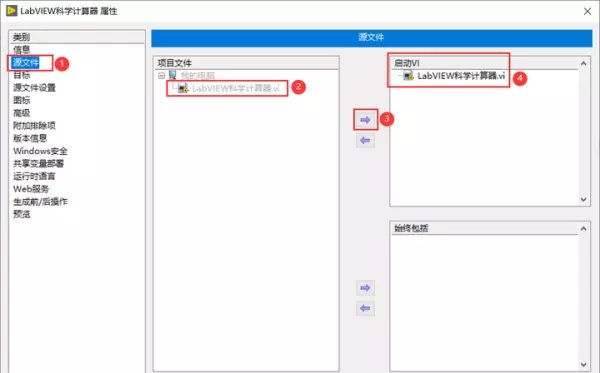The width and height of the screenshot is (600, 373).
Task: Open the 图标 category
Action: click(21, 100)
